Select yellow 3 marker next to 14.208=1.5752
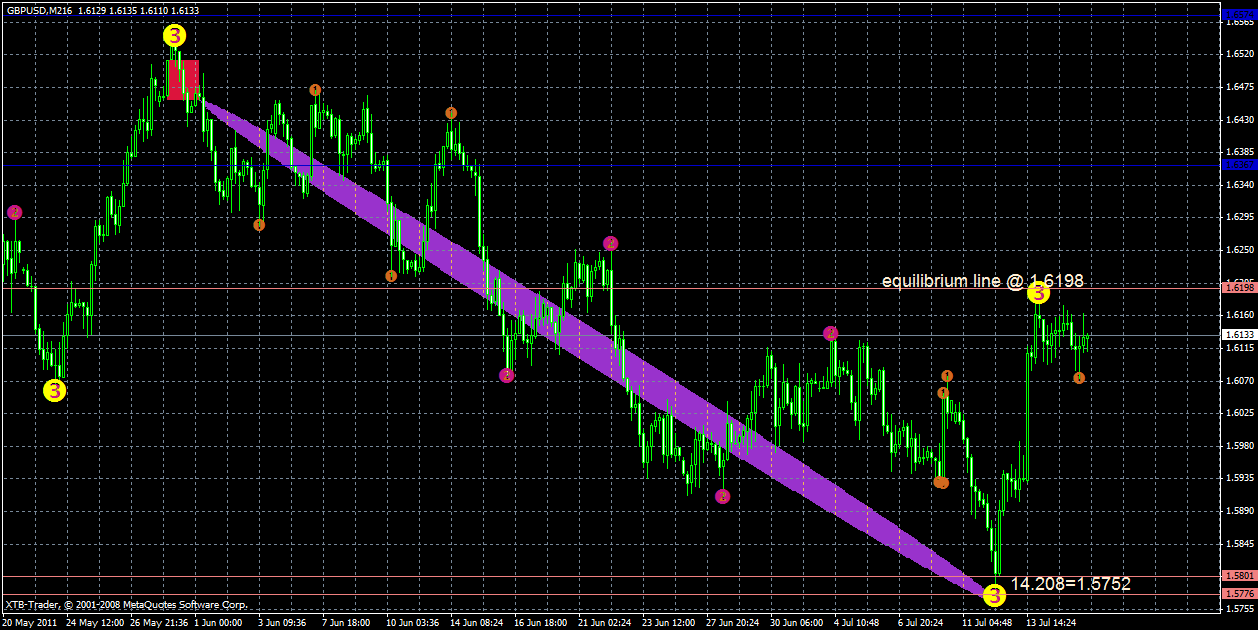This screenshot has height=630, width=1258. tap(994, 596)
